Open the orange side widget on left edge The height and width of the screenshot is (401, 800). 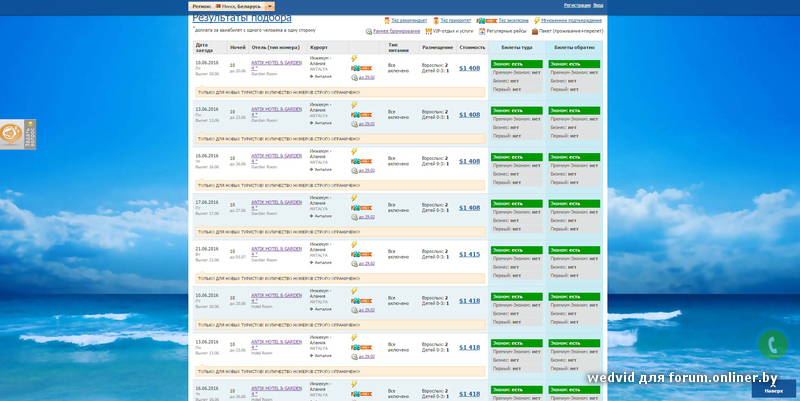pos(14,135)
